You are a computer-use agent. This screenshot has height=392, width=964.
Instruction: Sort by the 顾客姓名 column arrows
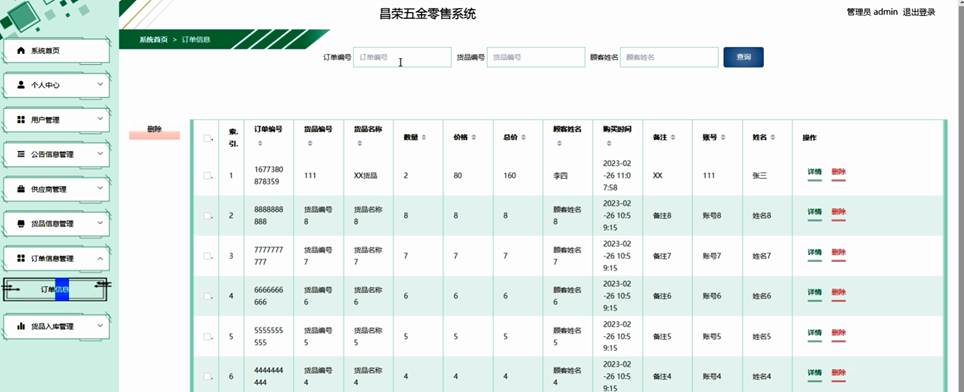(559, 143)
